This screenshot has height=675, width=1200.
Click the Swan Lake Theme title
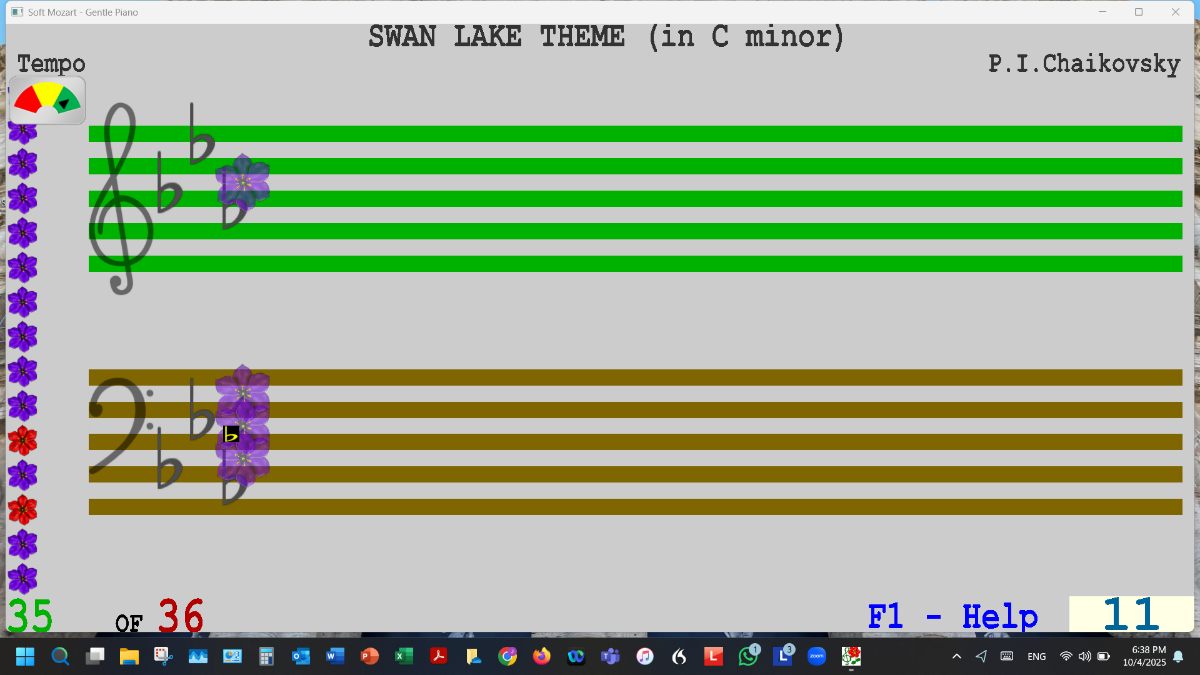tap(606, 37)
